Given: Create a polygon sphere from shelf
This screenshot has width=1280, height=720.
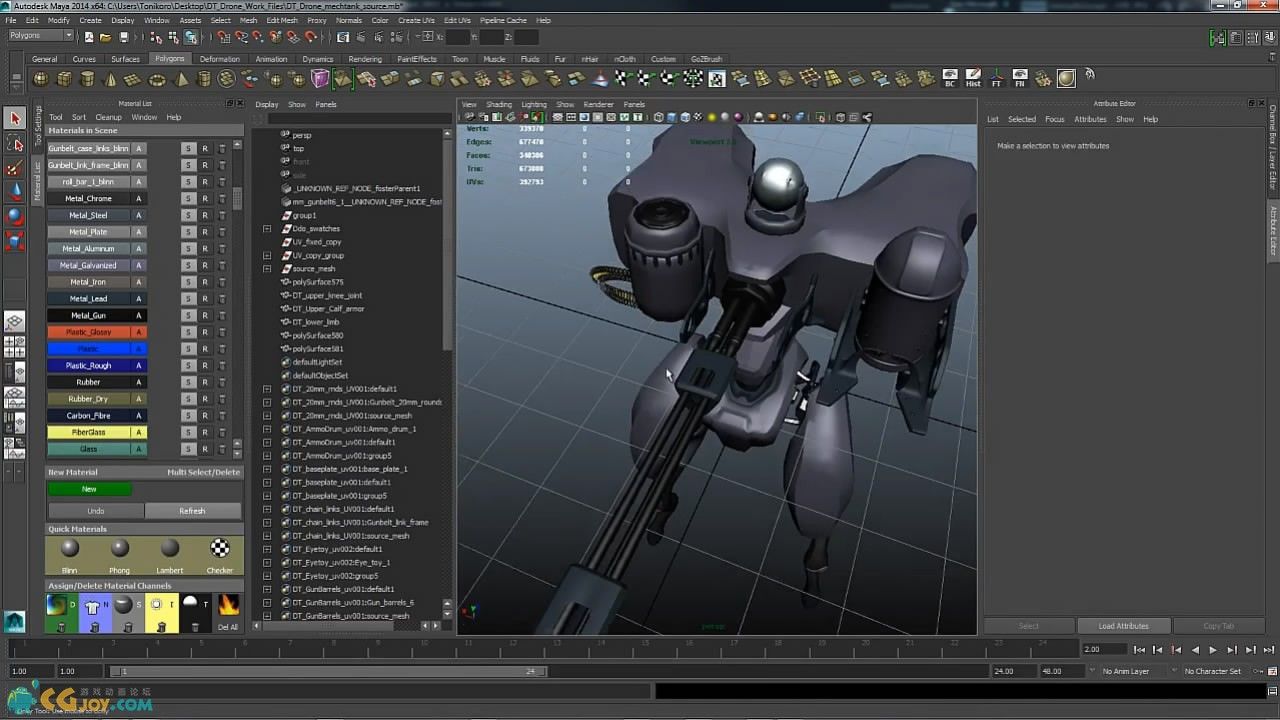Looking at the screenshot, I should [41, 79].
